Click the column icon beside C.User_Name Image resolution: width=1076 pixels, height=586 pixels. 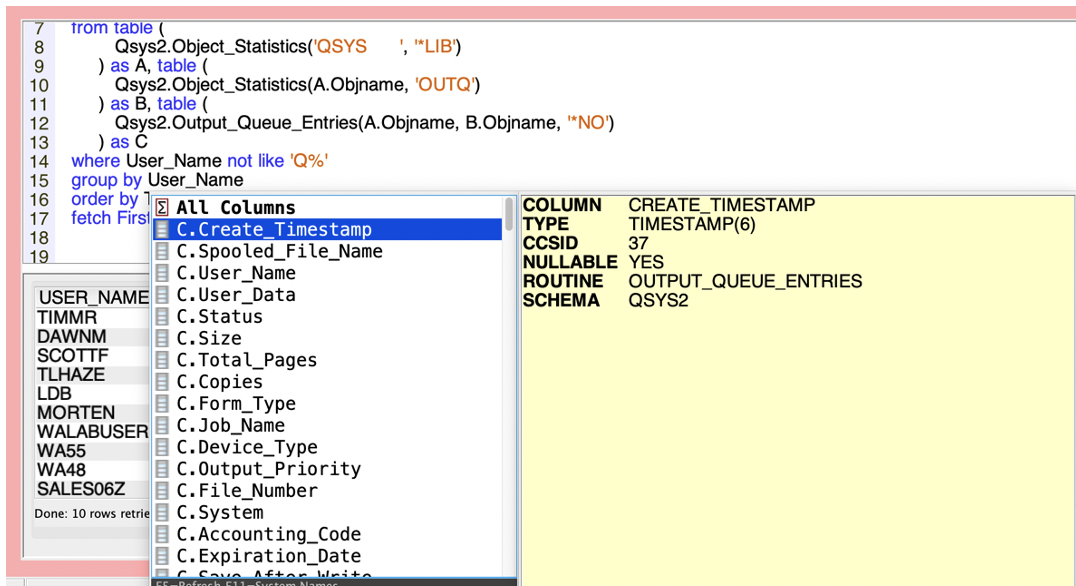(x=161, y=272)
